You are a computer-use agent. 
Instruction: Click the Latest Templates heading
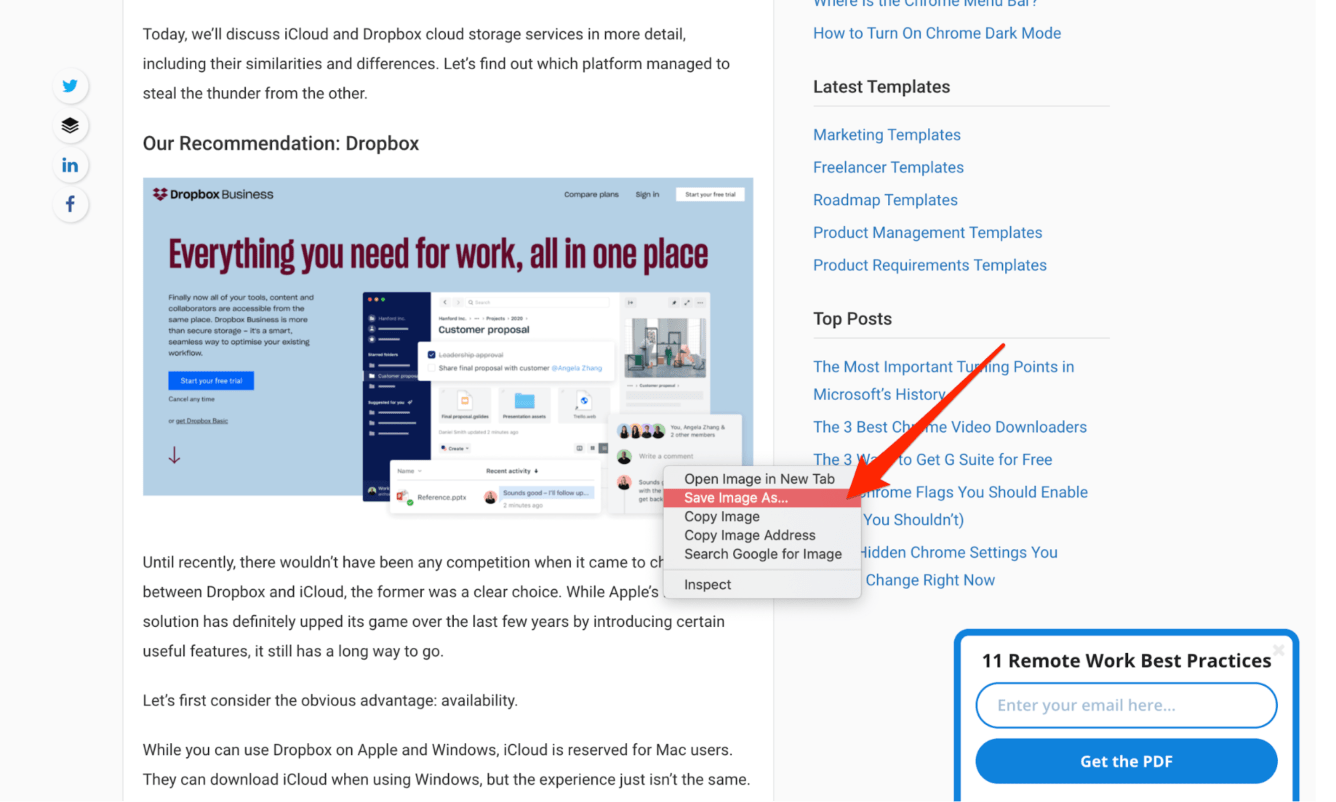(x=881, y=87)
